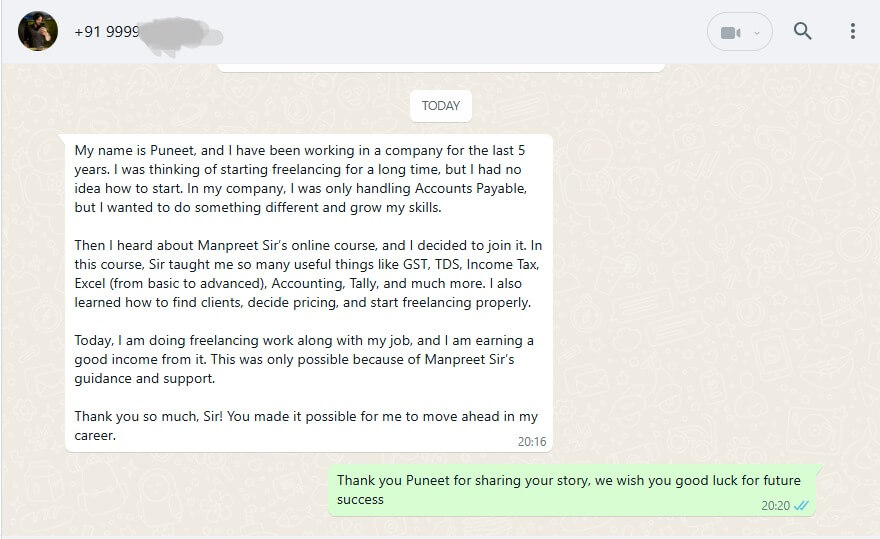
Task: Start a video call with the contact
Action: coord(730,32)
